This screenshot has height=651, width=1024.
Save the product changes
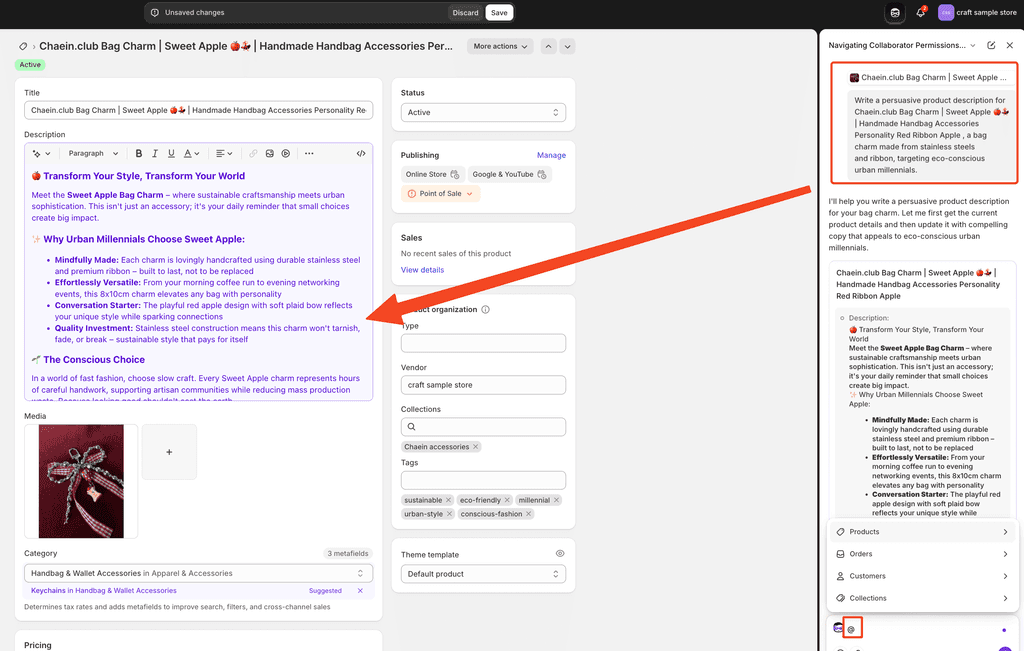click(x=499, y=12)
